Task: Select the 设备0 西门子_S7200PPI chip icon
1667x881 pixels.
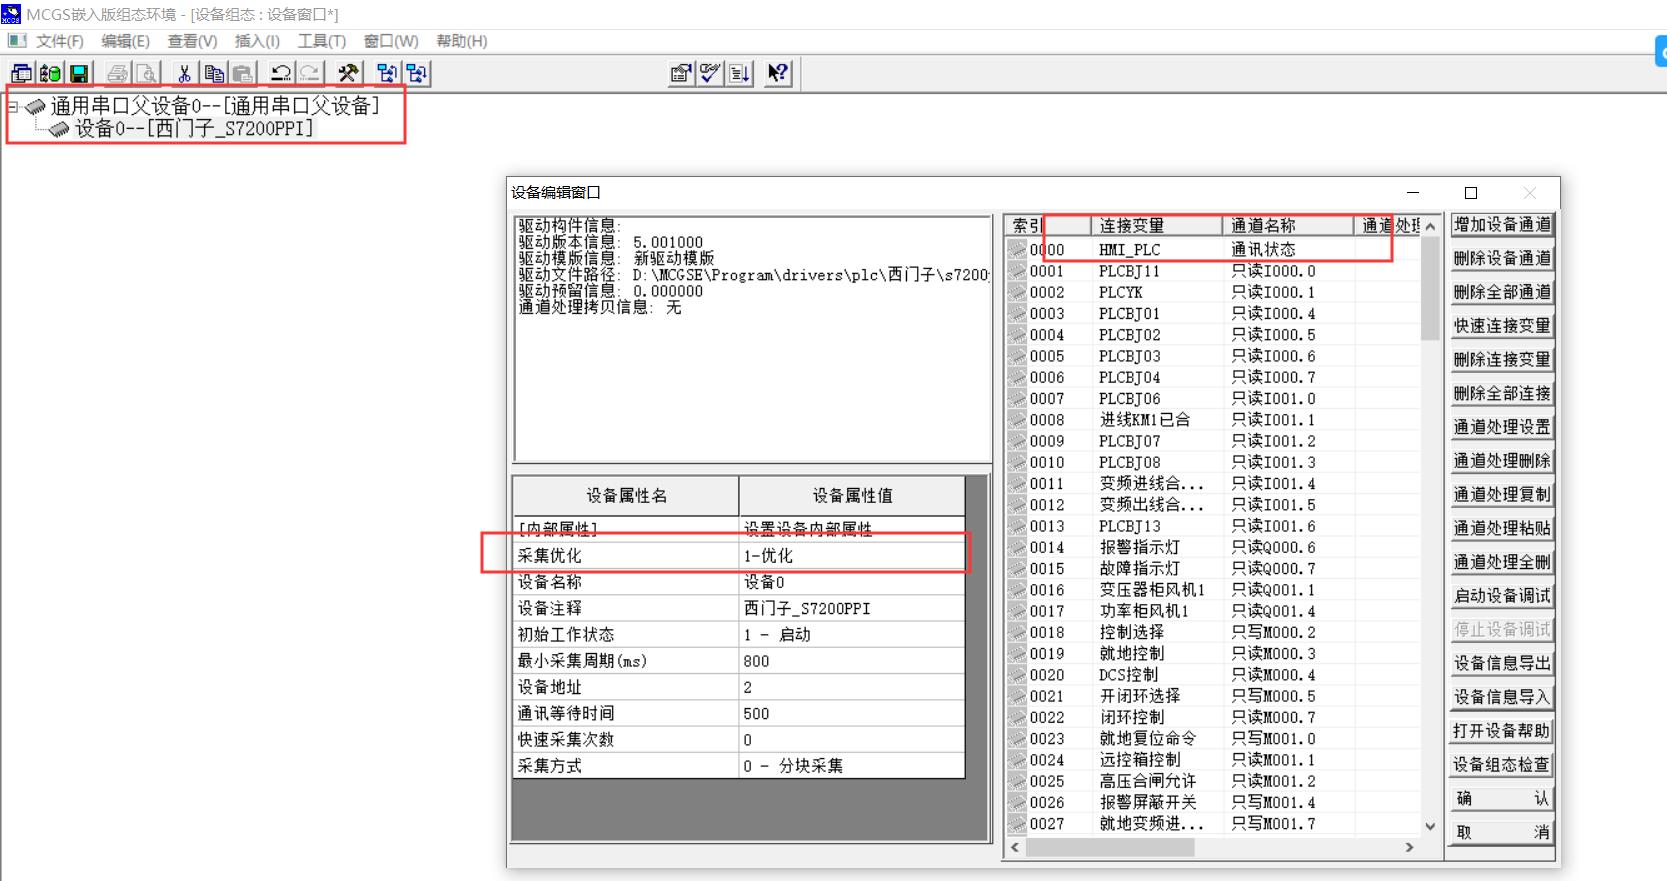Action: tap(60, 129)
